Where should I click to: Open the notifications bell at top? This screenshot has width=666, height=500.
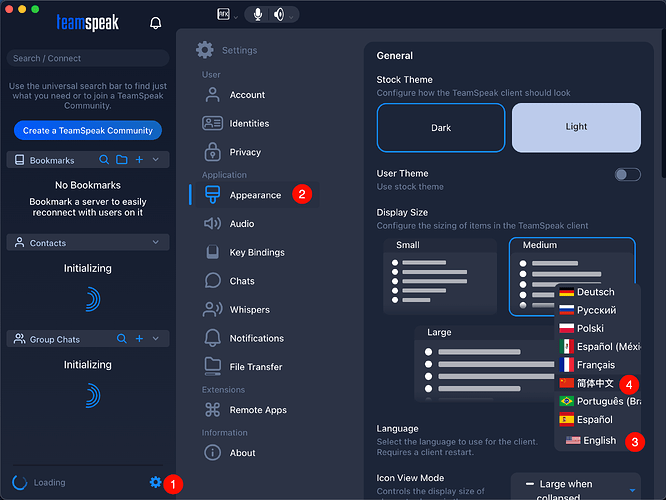[155, 23]
